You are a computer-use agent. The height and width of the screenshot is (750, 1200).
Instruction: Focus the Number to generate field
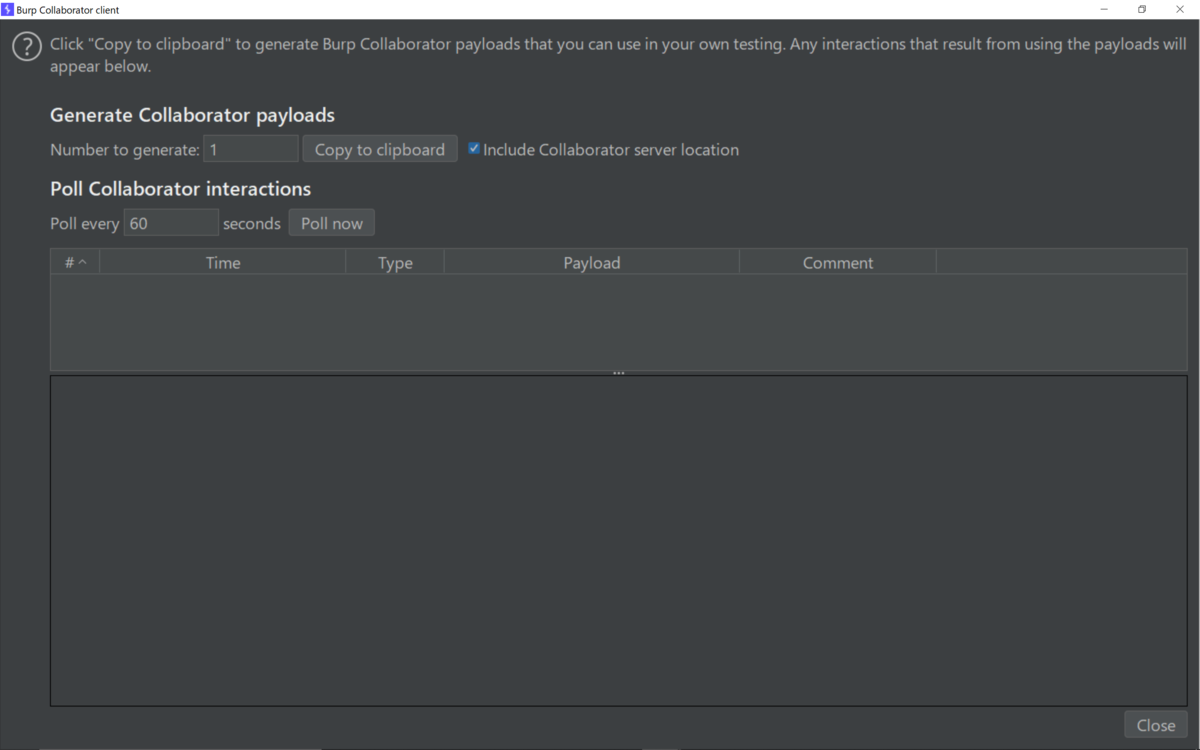tap(251, 149)
